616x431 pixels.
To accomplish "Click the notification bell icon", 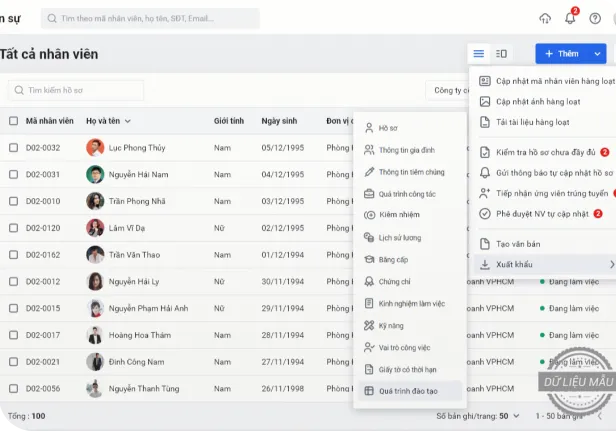I will coord(570,18).
